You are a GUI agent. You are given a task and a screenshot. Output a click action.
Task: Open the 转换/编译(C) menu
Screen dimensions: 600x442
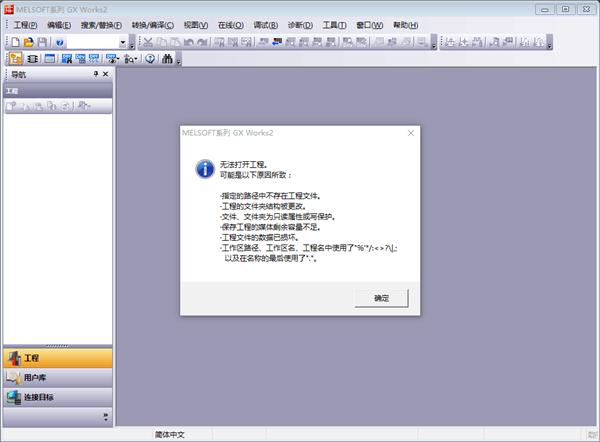tap(153, 25)
